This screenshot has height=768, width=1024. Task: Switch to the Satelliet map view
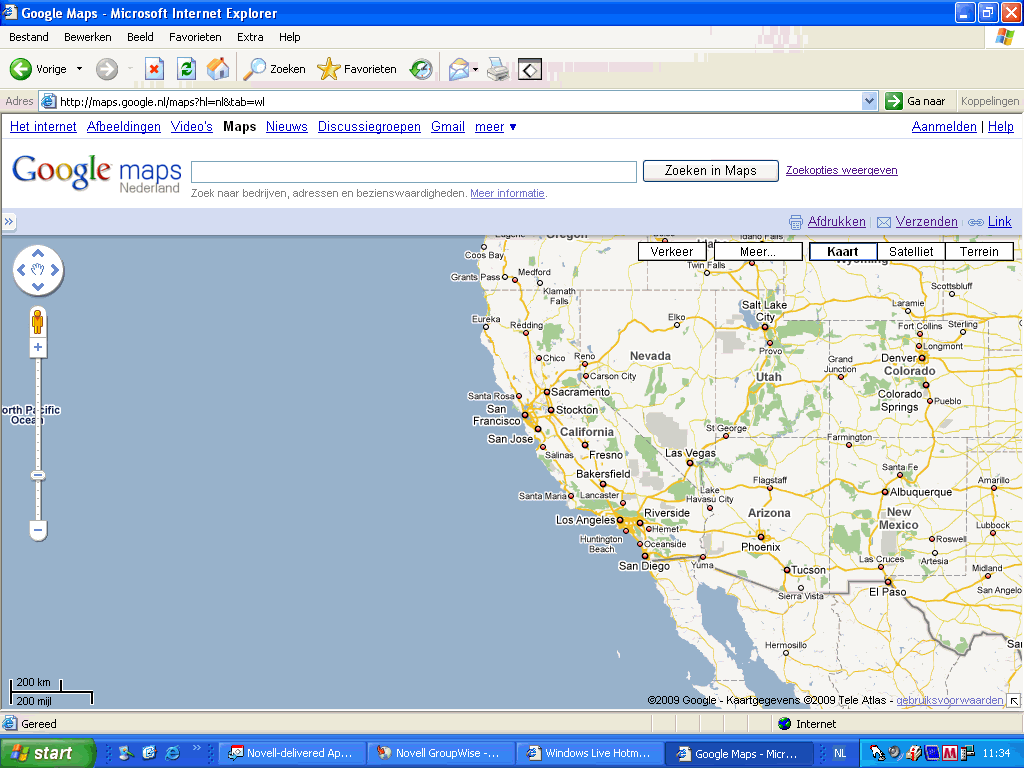(911, 251)
